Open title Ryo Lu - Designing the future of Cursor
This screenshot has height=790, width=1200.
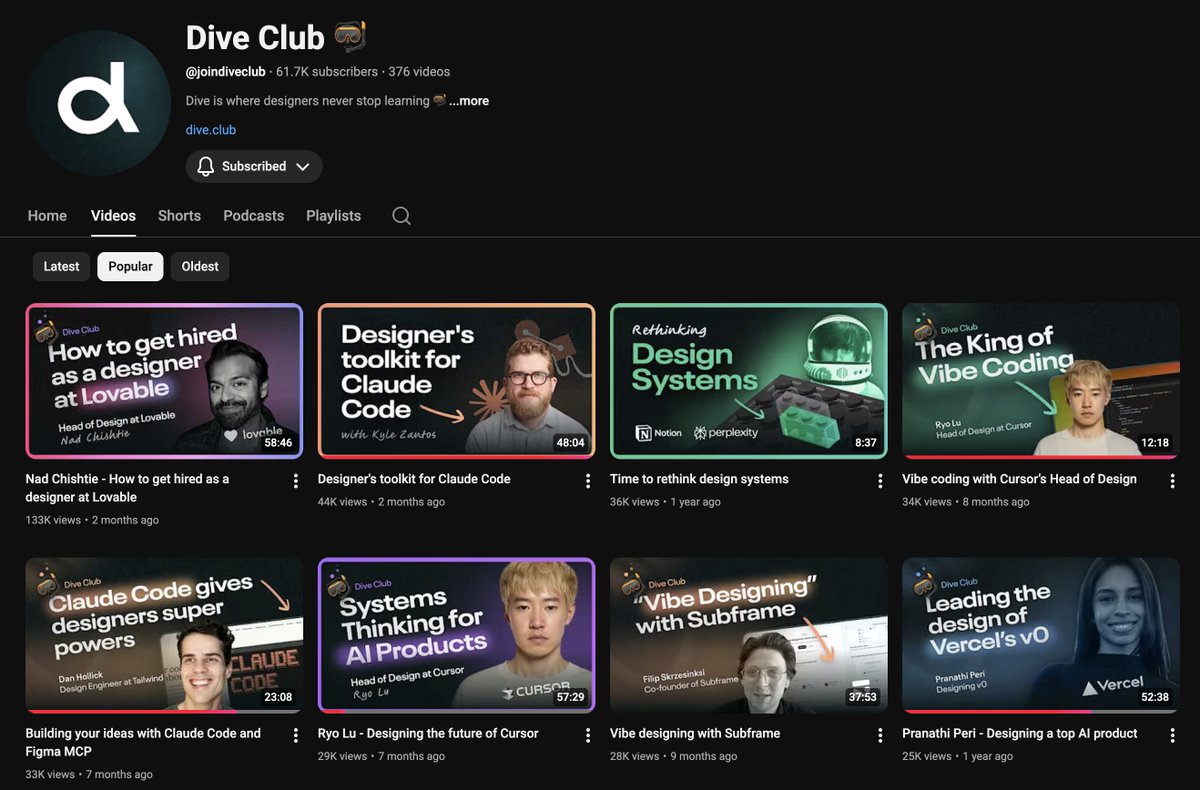coord(428,733)
